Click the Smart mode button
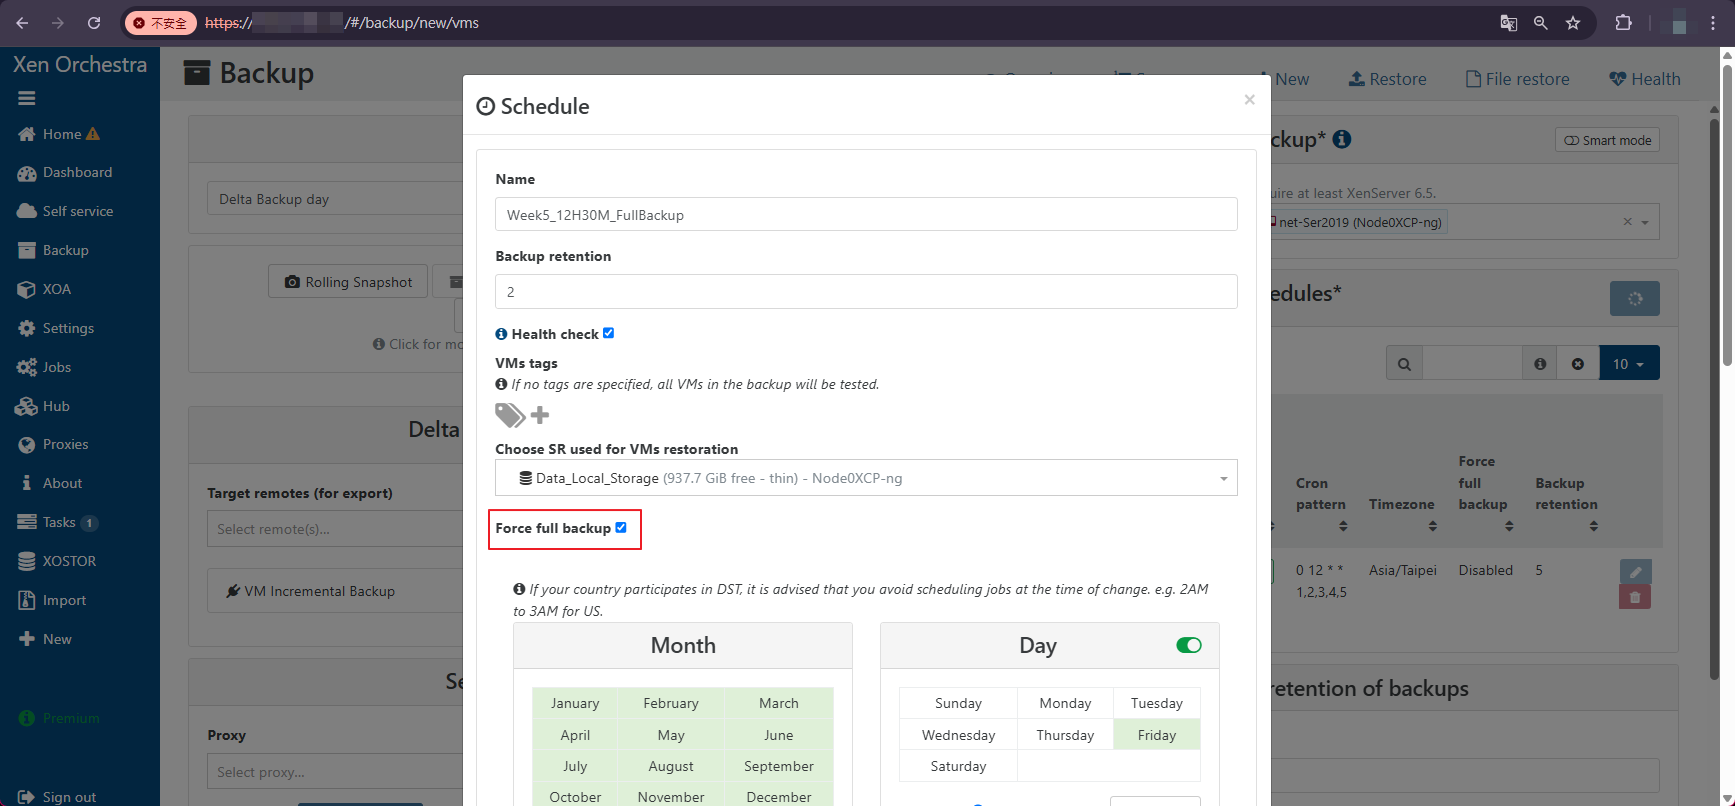Viewport: 1735px width, 806px height. (1607, 140)
